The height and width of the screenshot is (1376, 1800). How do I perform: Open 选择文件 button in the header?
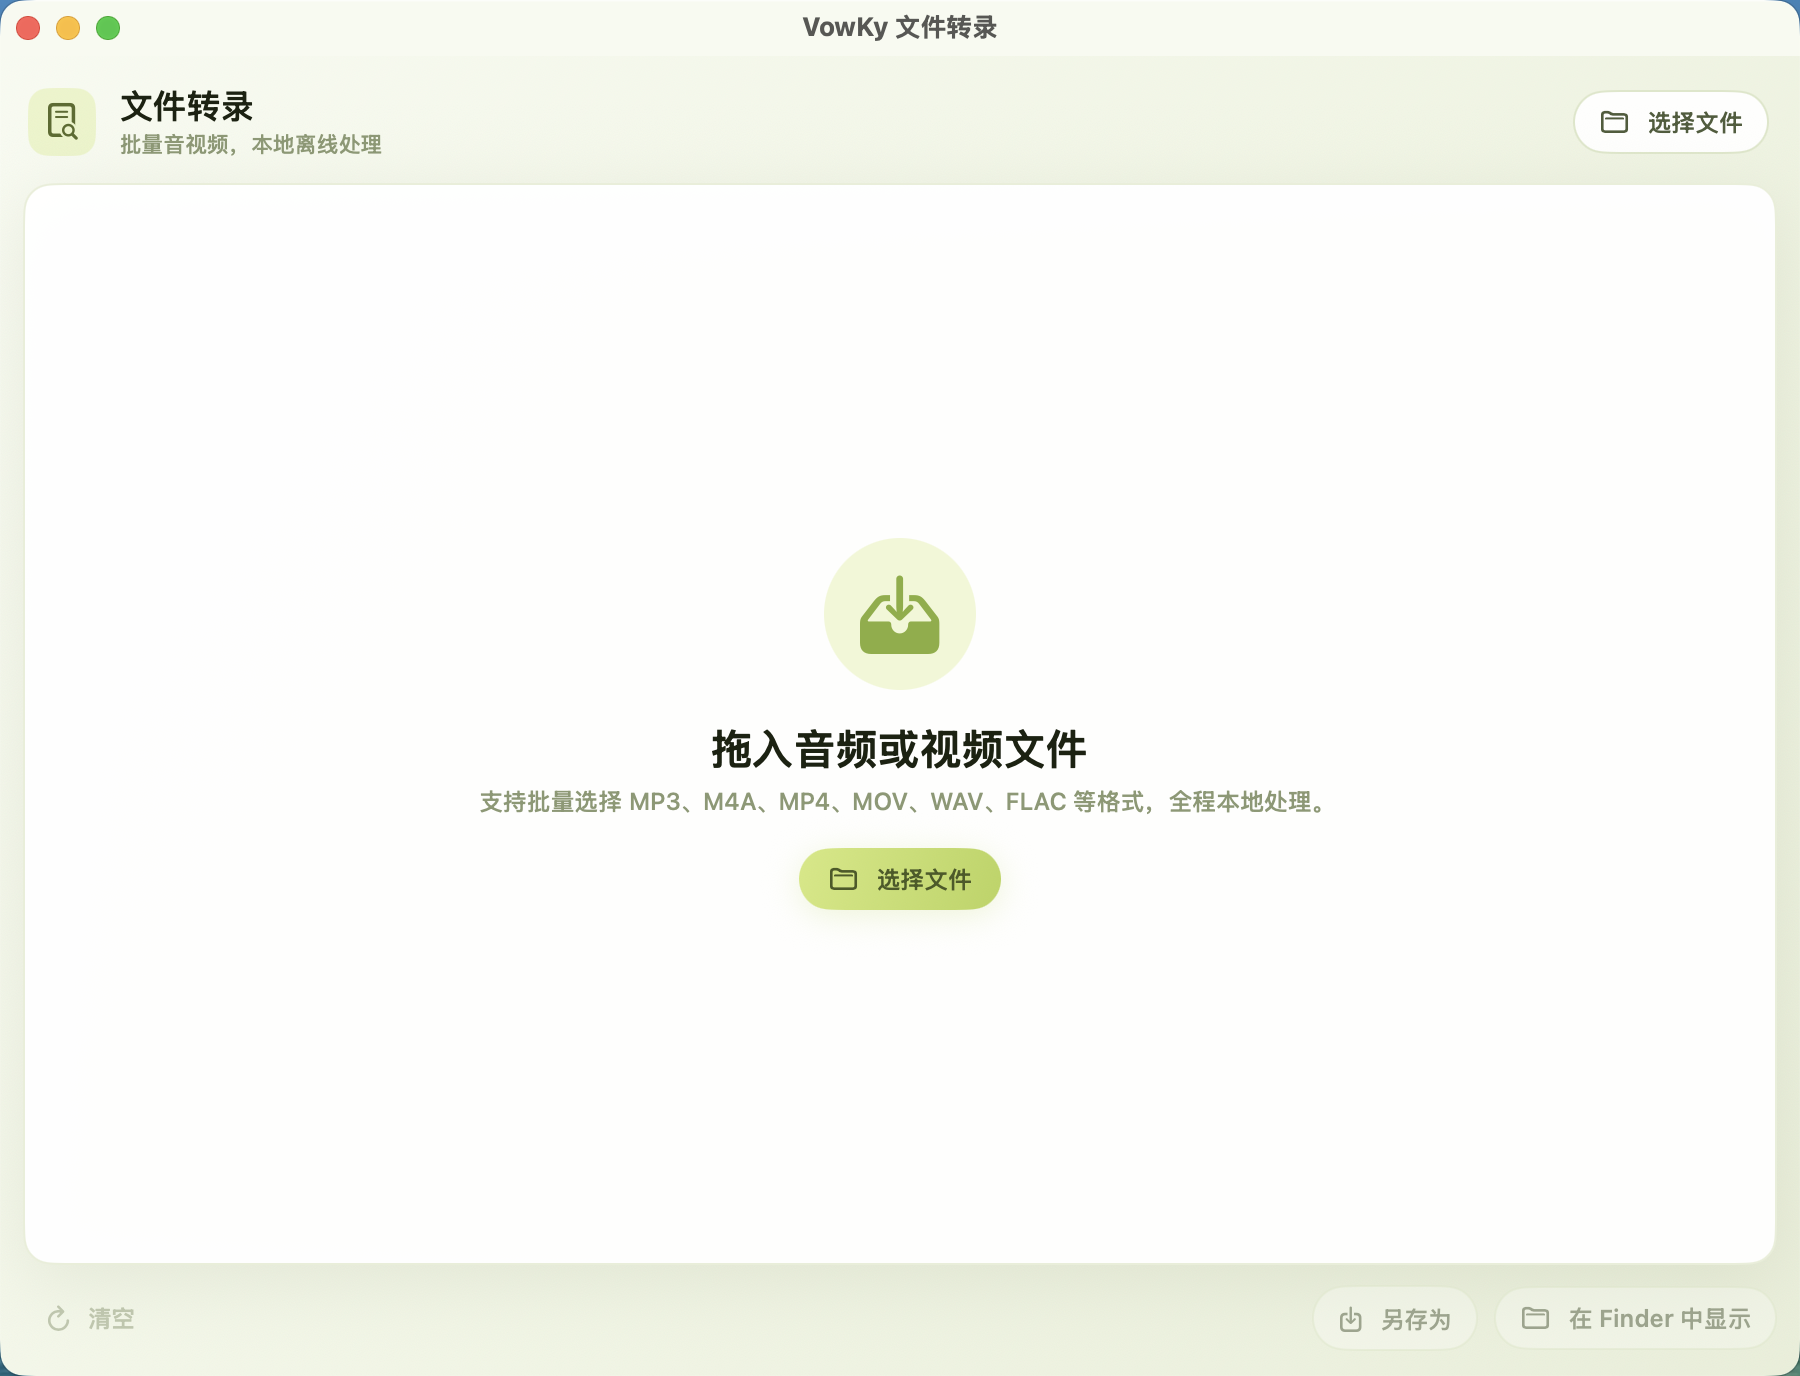pyautogui.click(x=1670, y=122)
